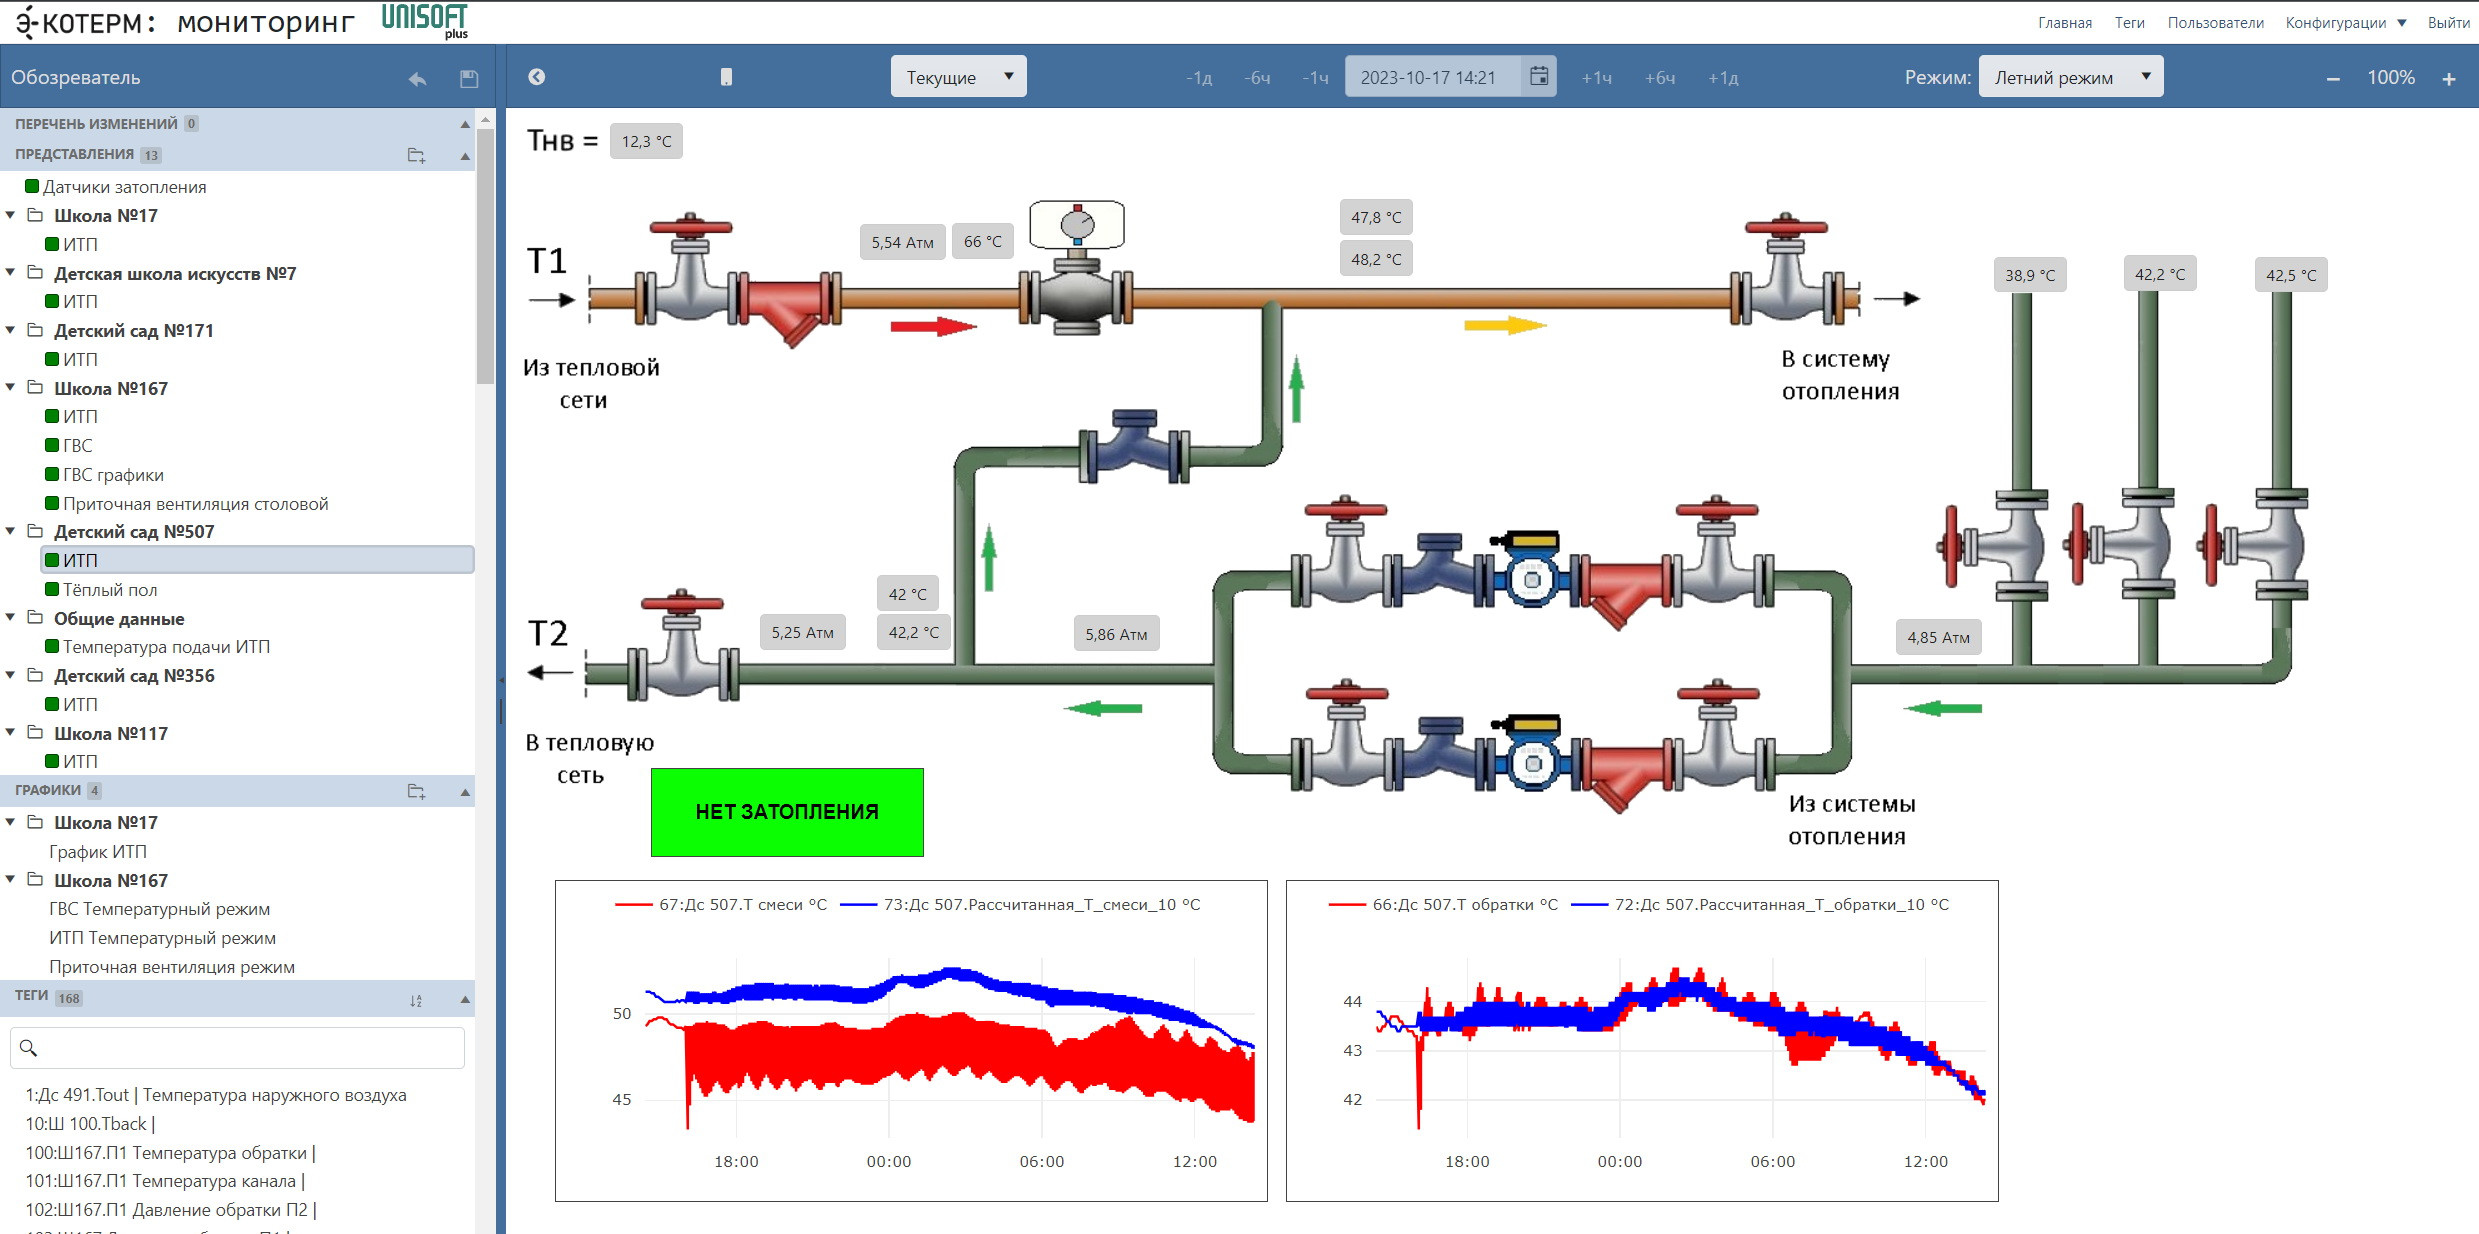This screenshot has height=1234, width=2479.
Task: Step forward six hours with +6ч
Action: coord(1660,78)
